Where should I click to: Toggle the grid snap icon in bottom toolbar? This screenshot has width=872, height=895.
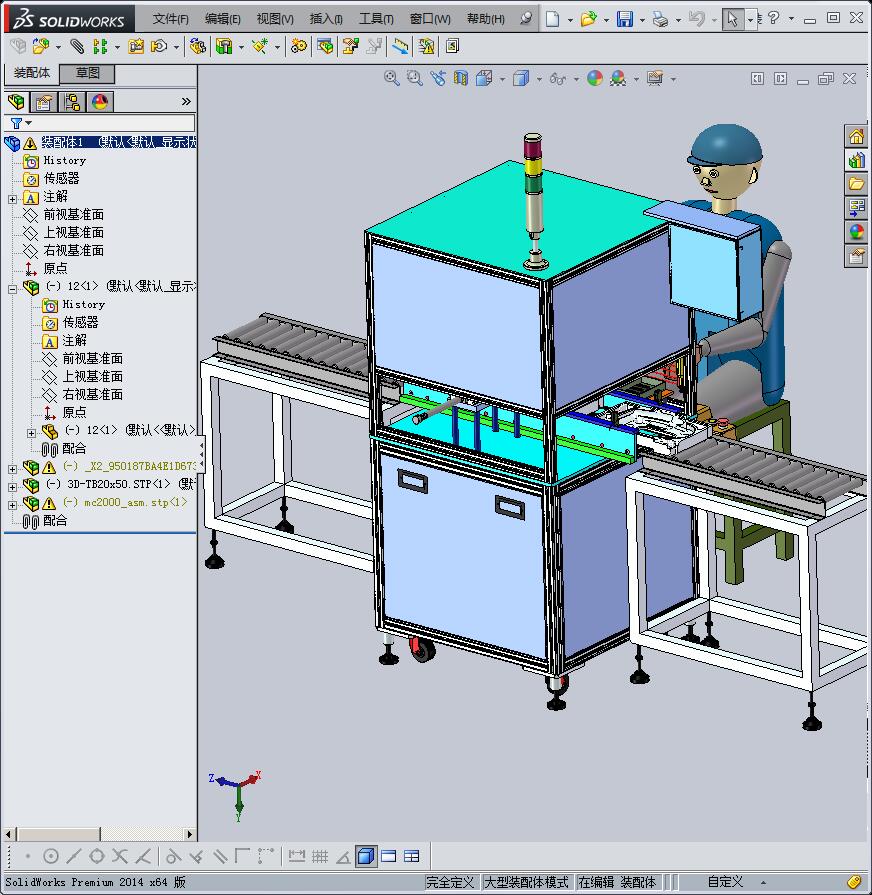pos(320,856)
